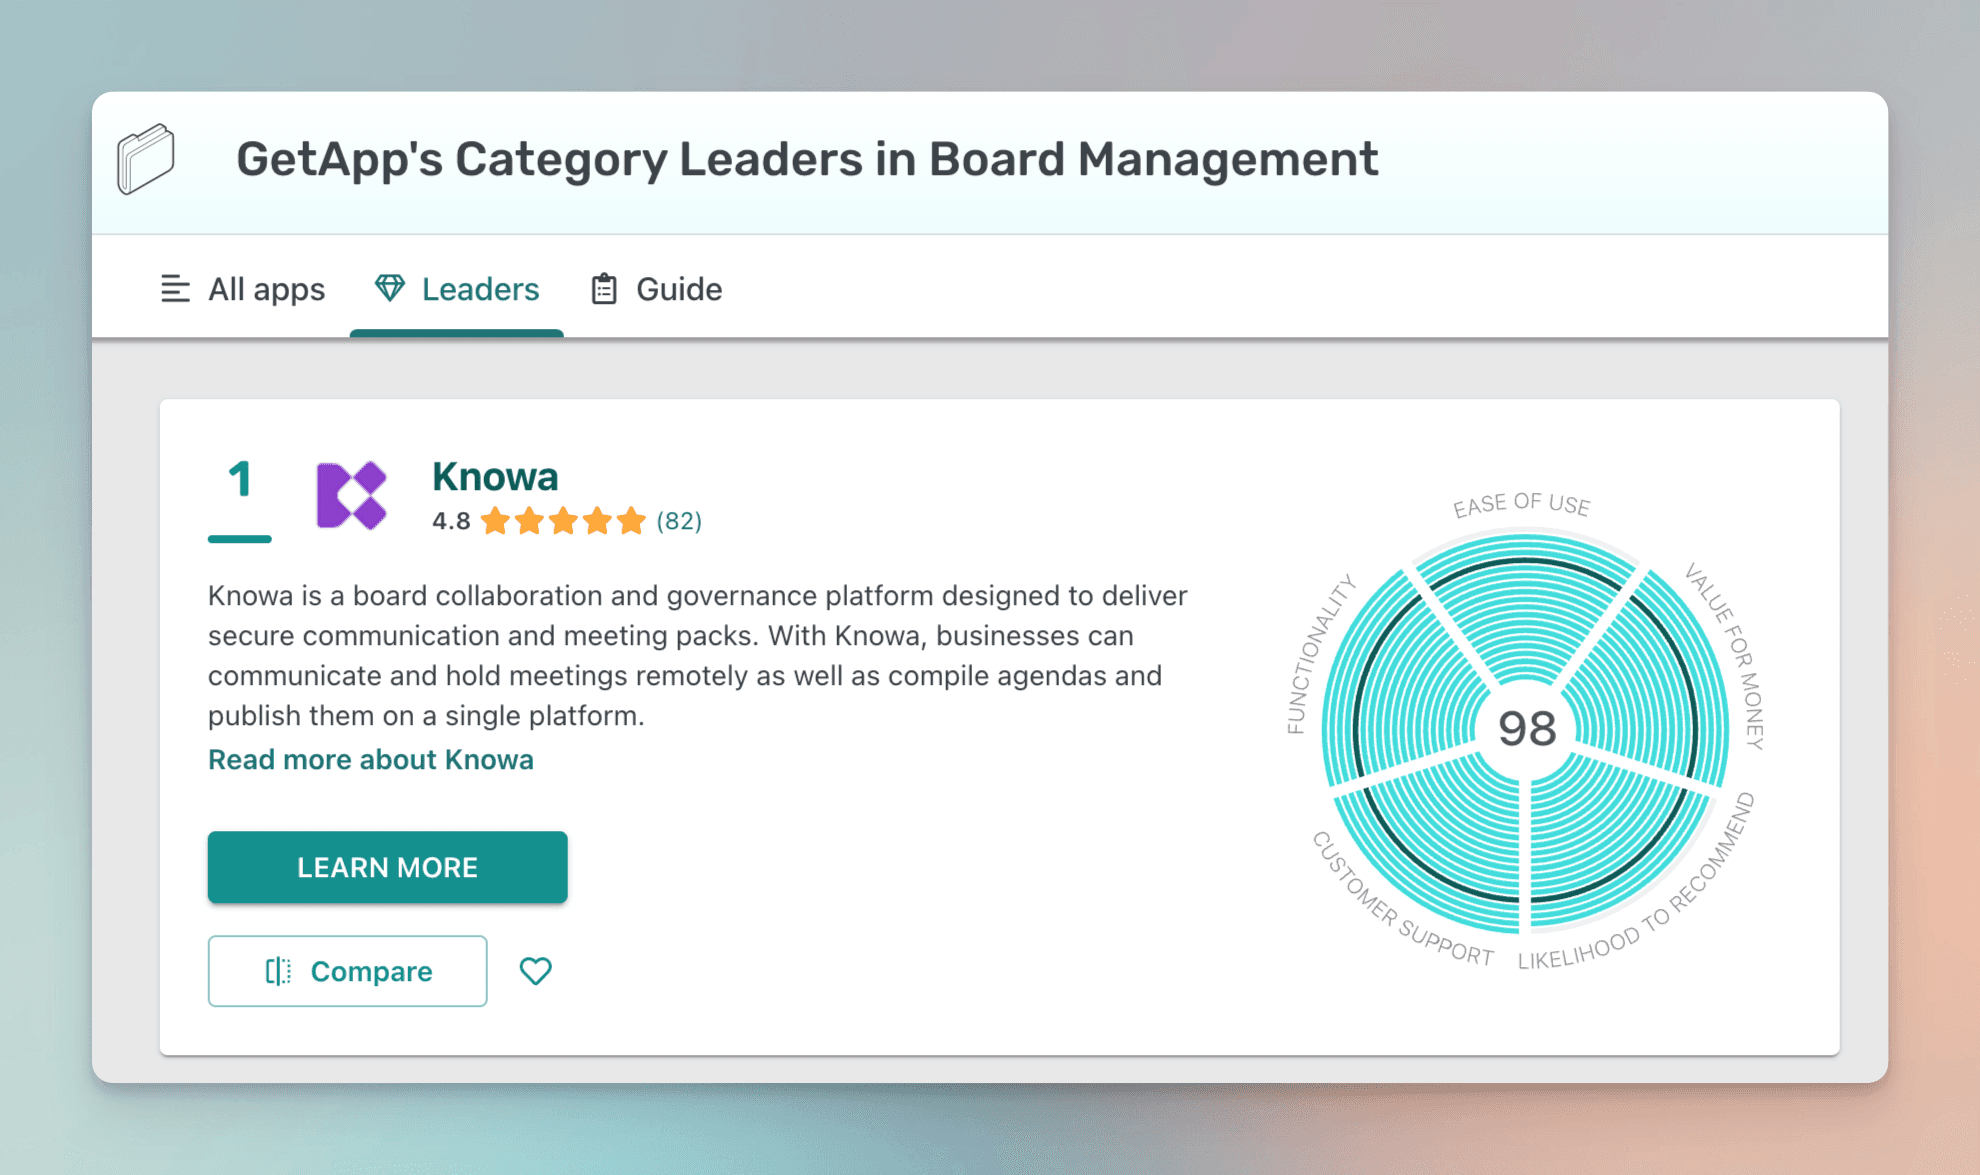Open the (82) reviews count link

(x=679, y=521)
